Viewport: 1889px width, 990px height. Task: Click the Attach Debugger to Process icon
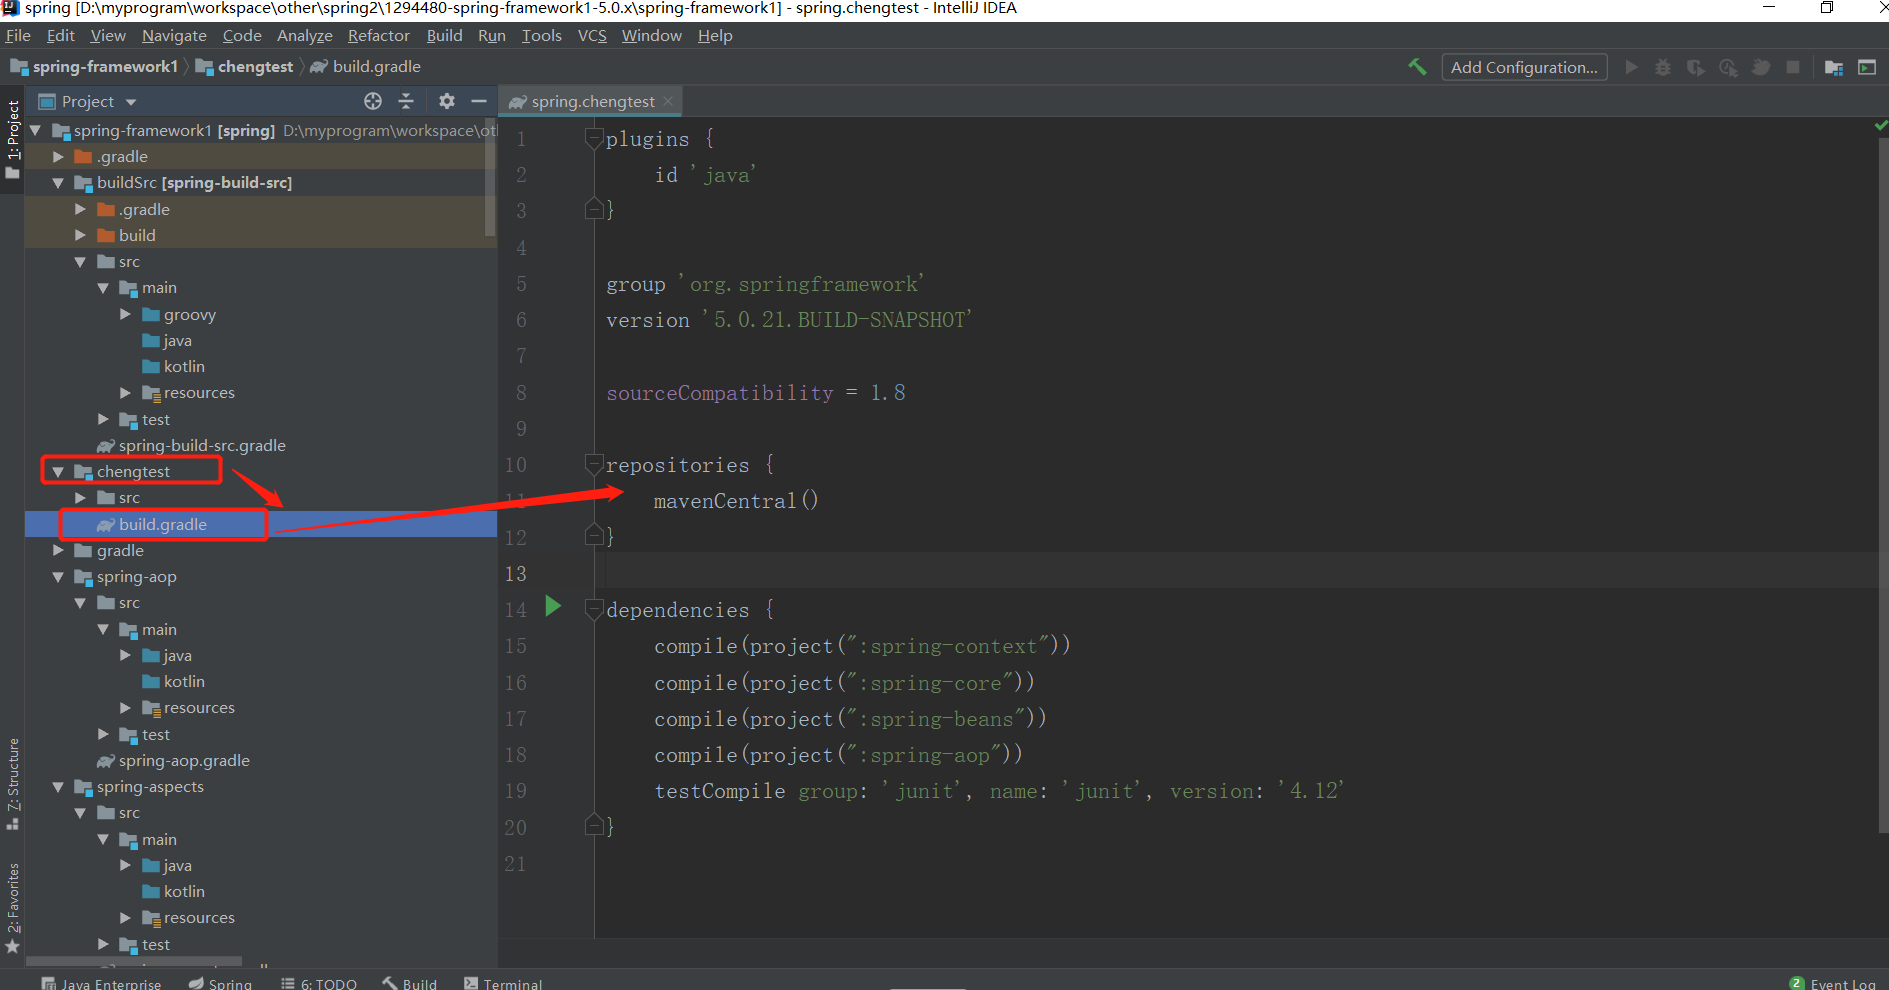1761,67
